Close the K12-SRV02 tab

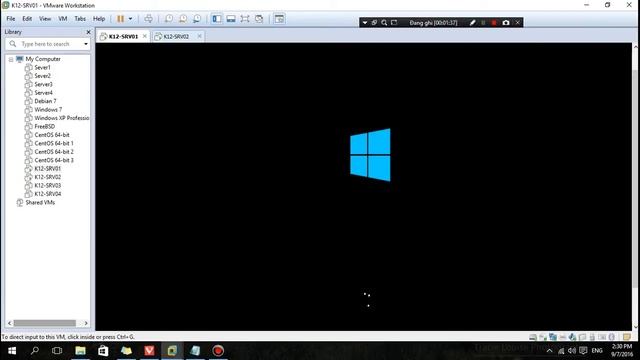[199, 36]
